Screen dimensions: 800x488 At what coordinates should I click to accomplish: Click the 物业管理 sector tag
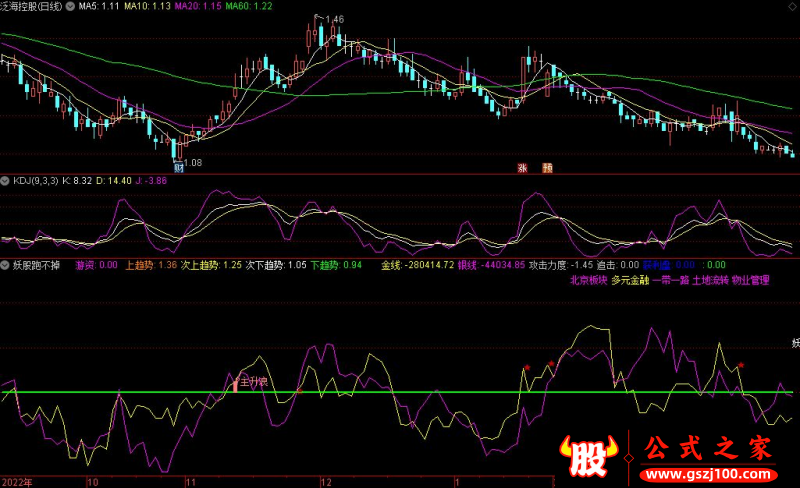(751, 281)
